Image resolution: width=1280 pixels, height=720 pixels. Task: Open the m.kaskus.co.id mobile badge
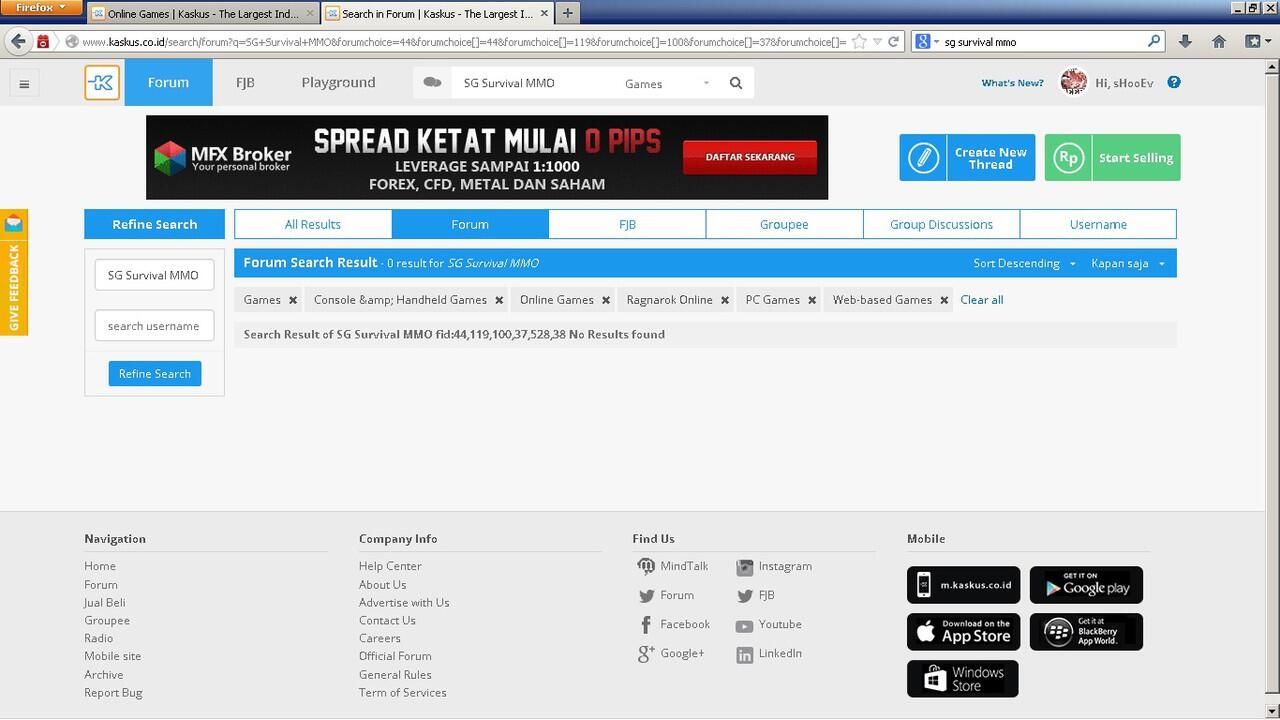click(x=963, y=585)
